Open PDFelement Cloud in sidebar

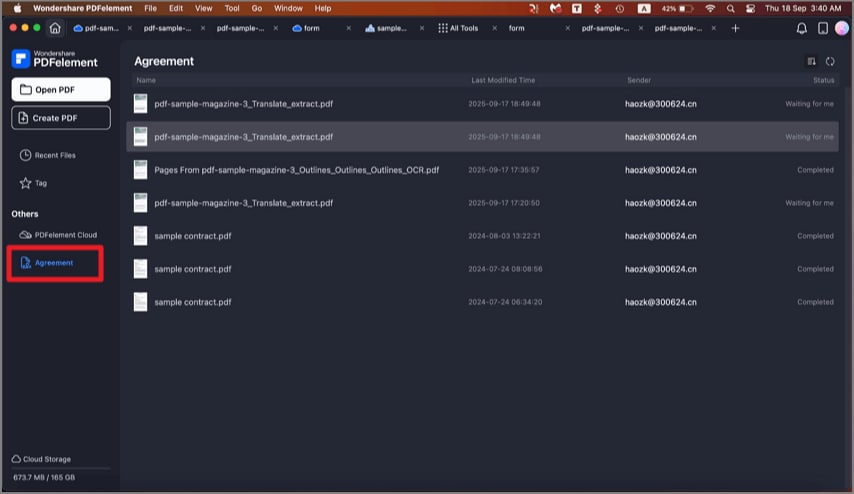point(65,235)
